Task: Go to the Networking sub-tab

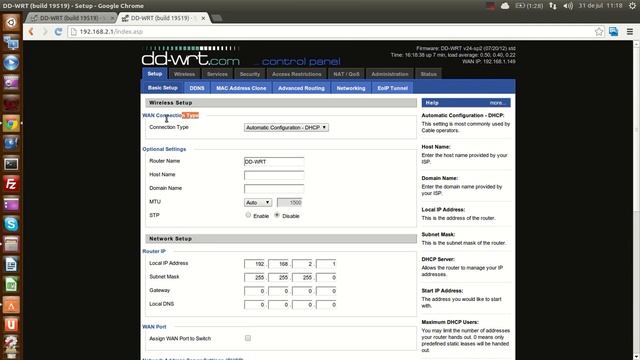Action: point(351,88)
